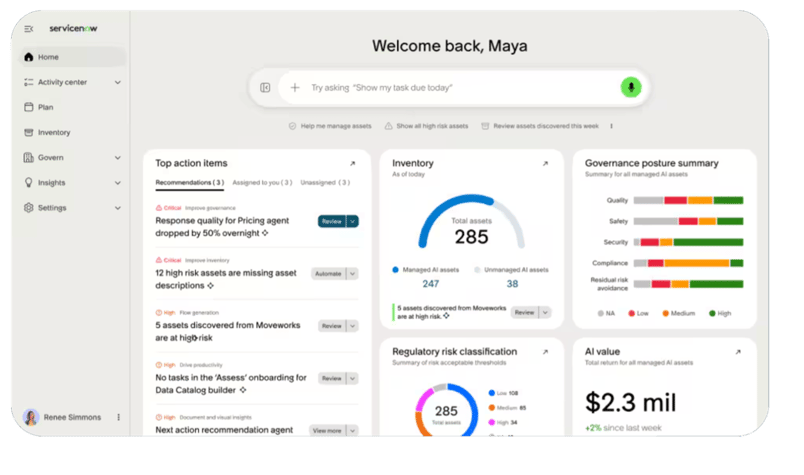Expand Regulatory risk classification arrow icon

(x=545, y=352)
